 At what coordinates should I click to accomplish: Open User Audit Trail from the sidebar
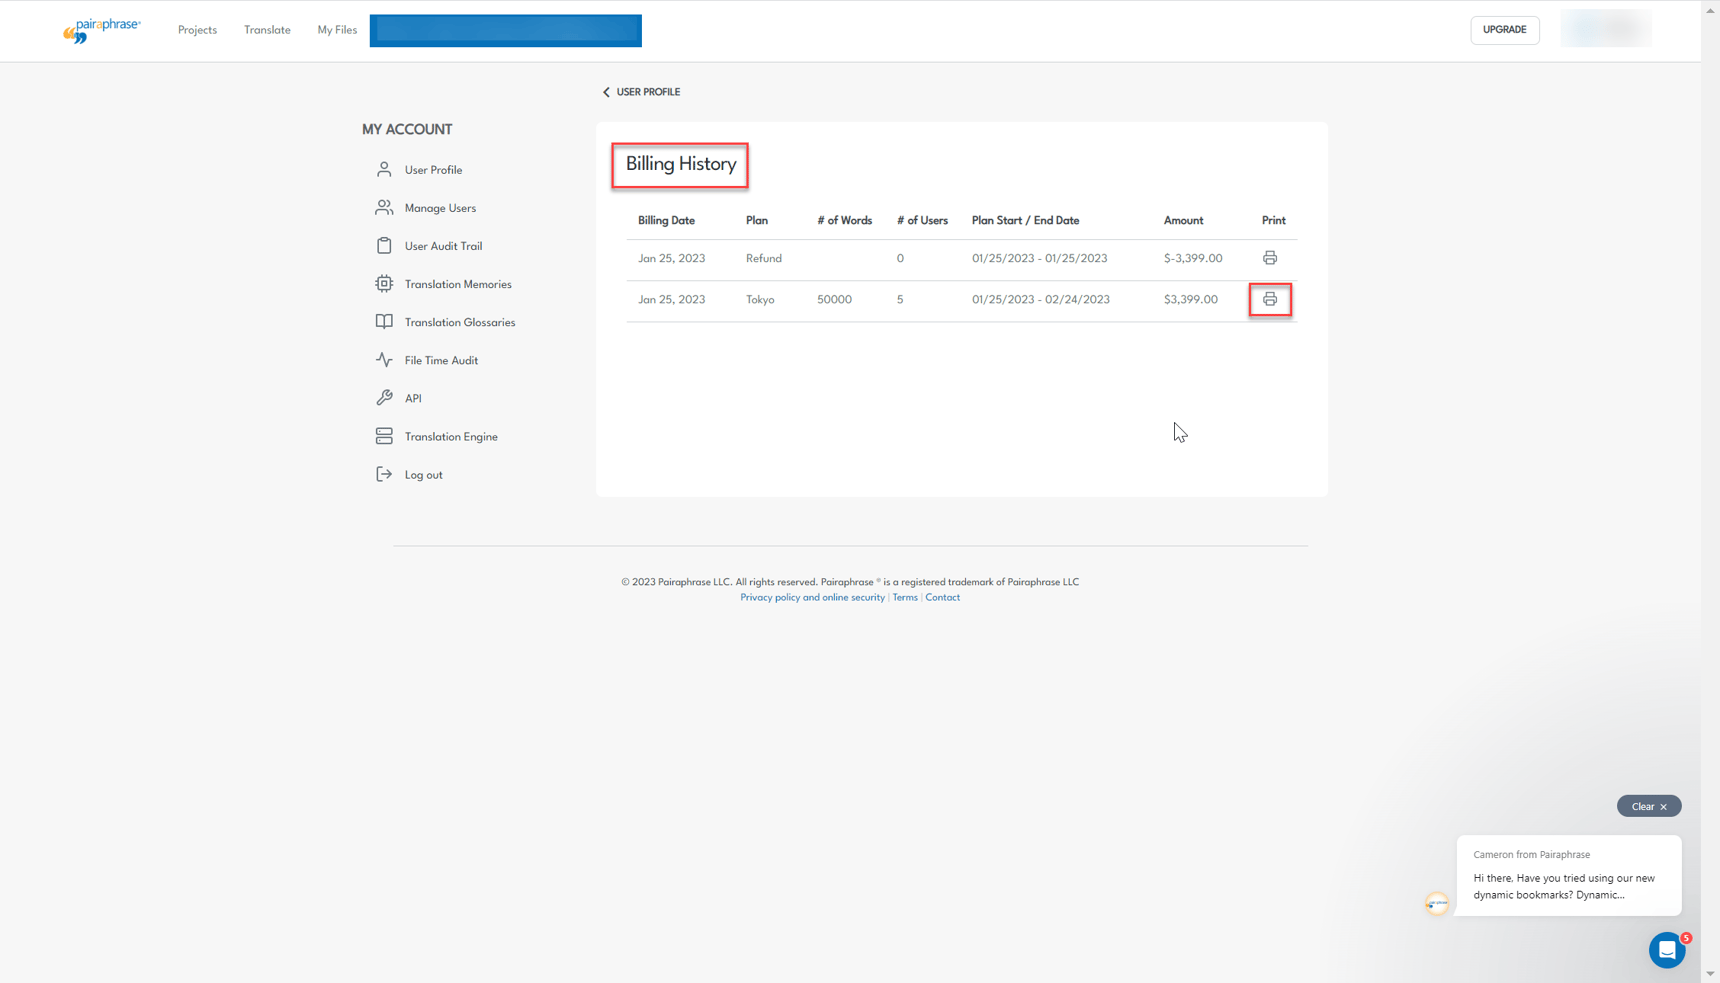click(x=384, y=245)
